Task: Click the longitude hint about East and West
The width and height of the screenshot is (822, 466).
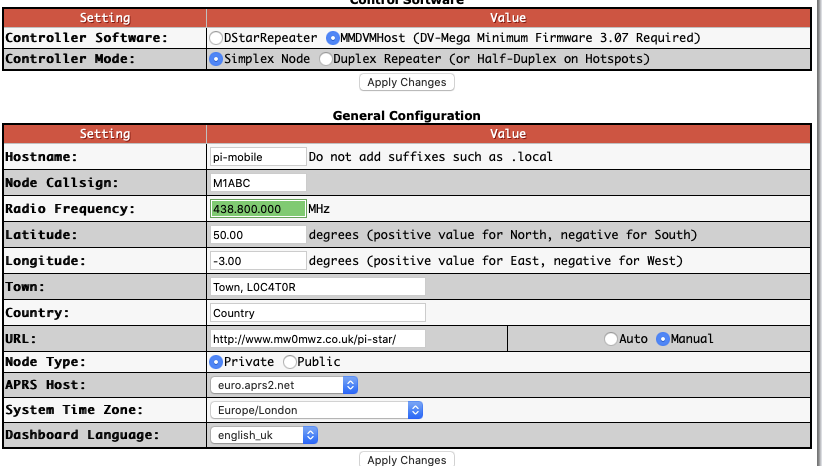Action: [495, 261]
